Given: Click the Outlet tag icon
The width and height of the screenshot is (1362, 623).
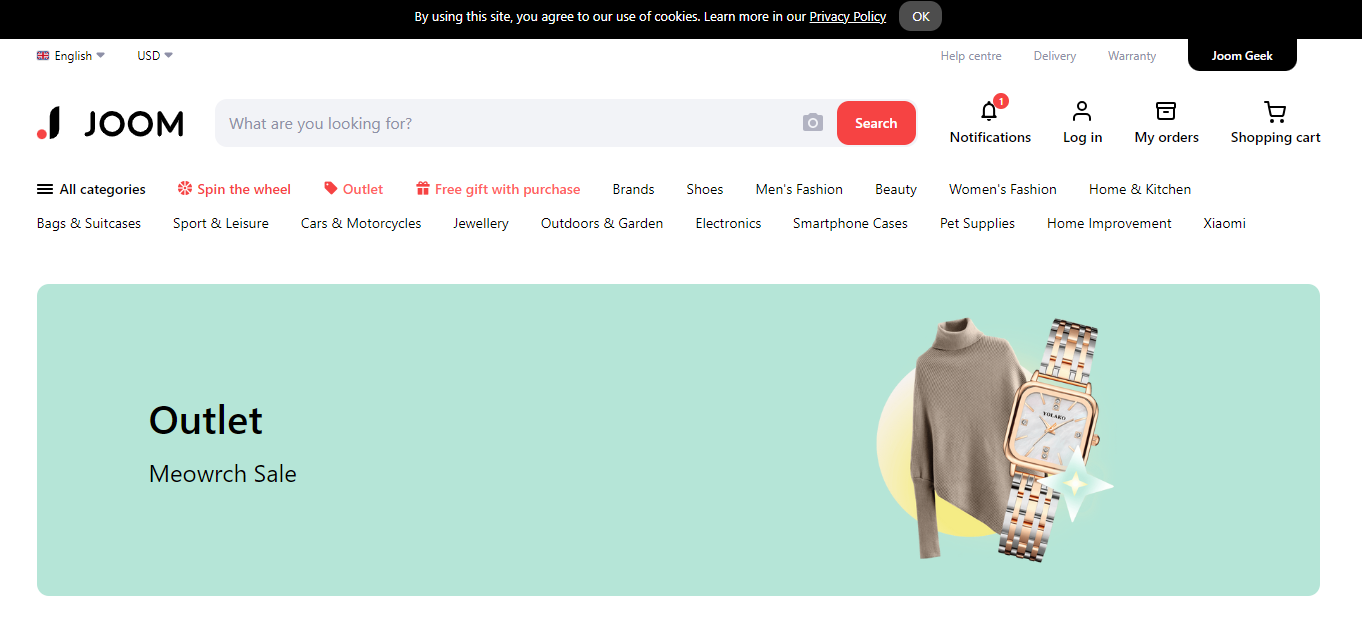Looking at the screenshot, I should (331, 188).
